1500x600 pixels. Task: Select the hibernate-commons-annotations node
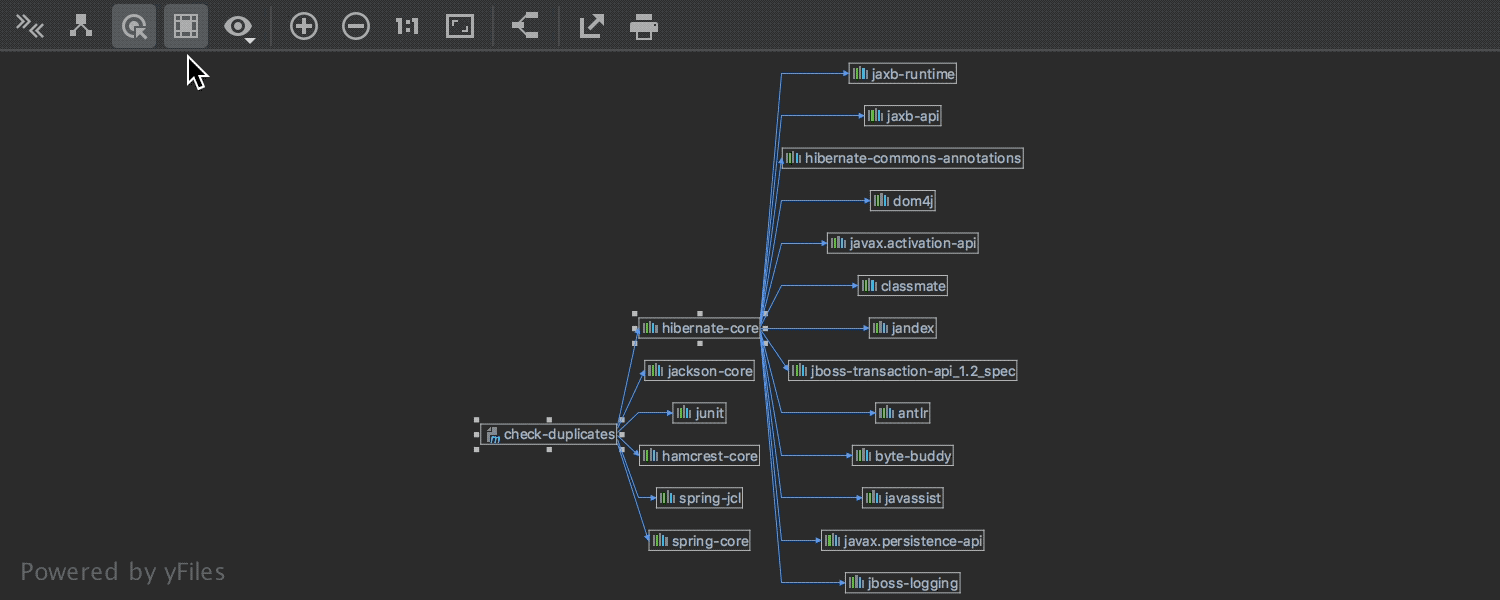pos(903,158)
